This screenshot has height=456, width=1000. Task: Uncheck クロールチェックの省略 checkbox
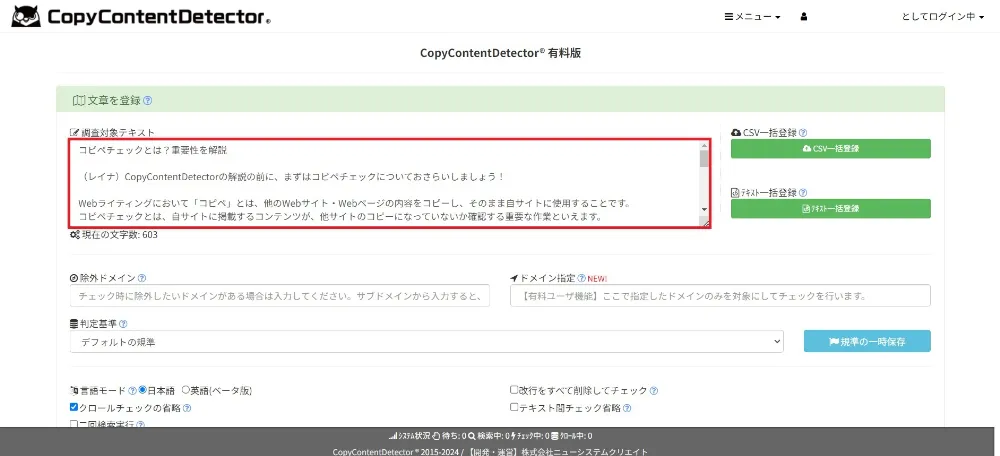(74, 407)
